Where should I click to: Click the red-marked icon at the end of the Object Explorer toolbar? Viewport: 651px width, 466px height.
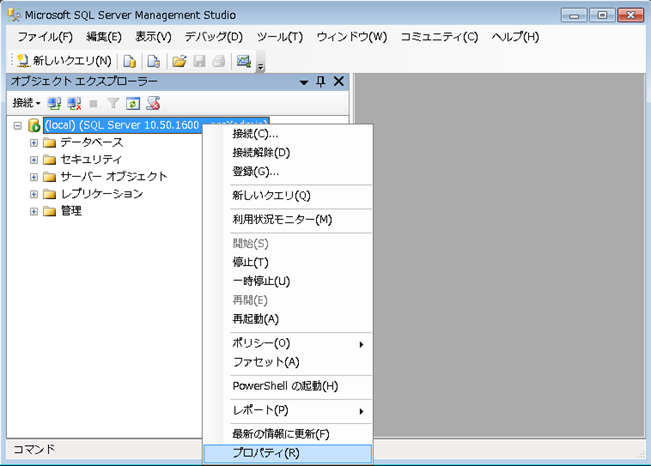click(x=153, y=103)
